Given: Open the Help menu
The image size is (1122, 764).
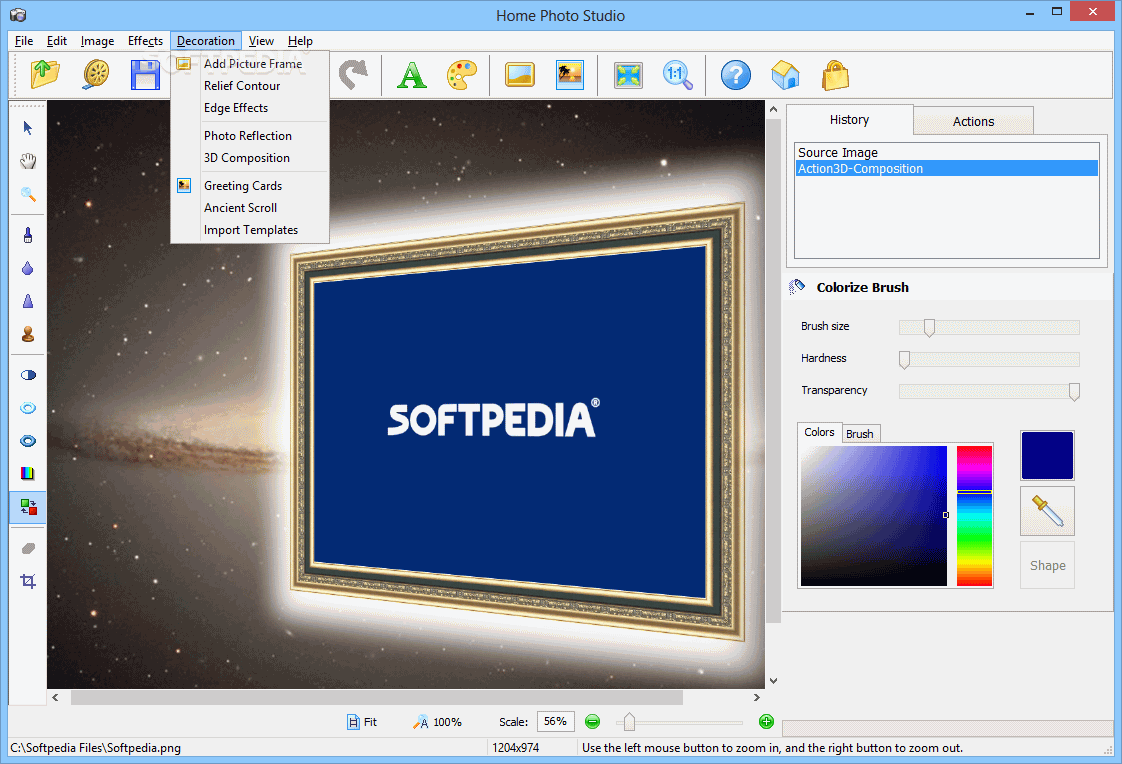Looking at the screenshot, I should [x=301, y=41].
